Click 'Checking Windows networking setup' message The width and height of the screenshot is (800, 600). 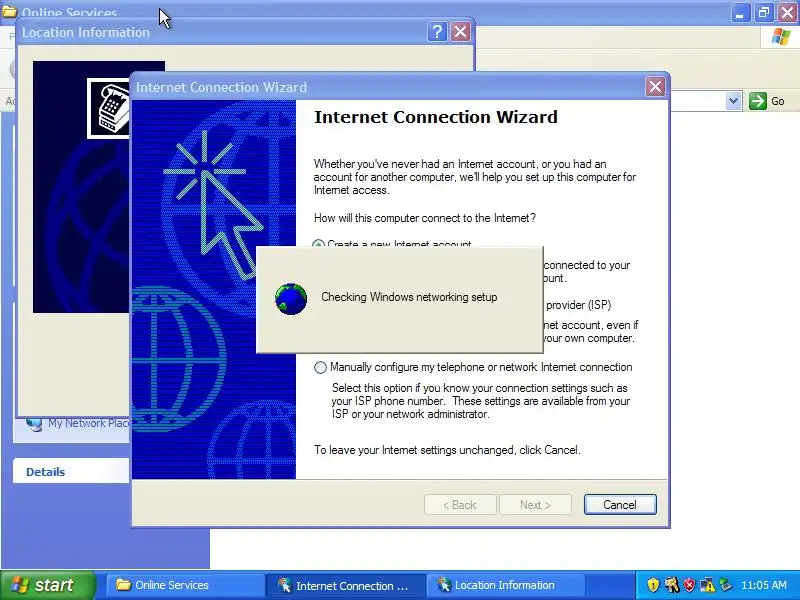click(x=409, y=297)
